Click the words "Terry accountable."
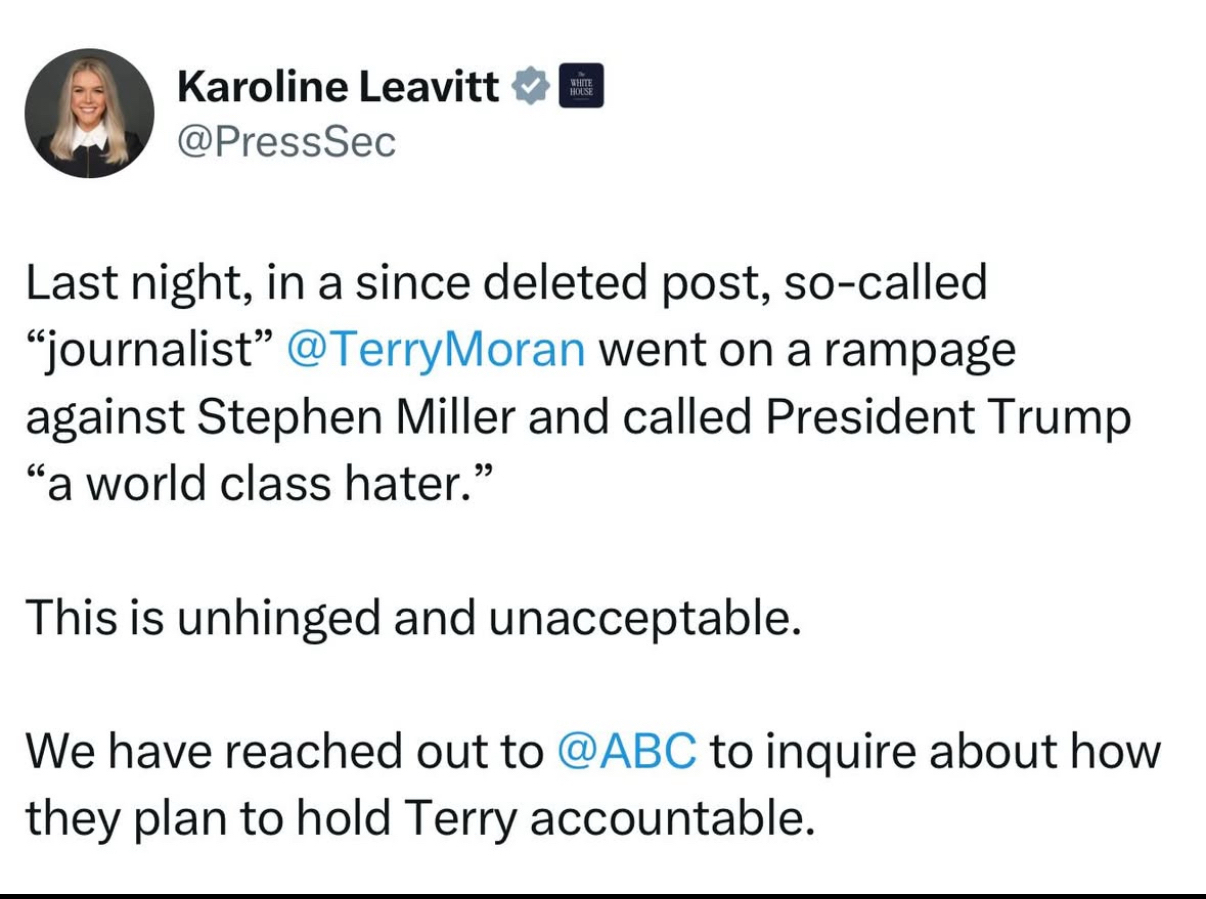This screenshot has height=899, width=1206. pos(604,818)
